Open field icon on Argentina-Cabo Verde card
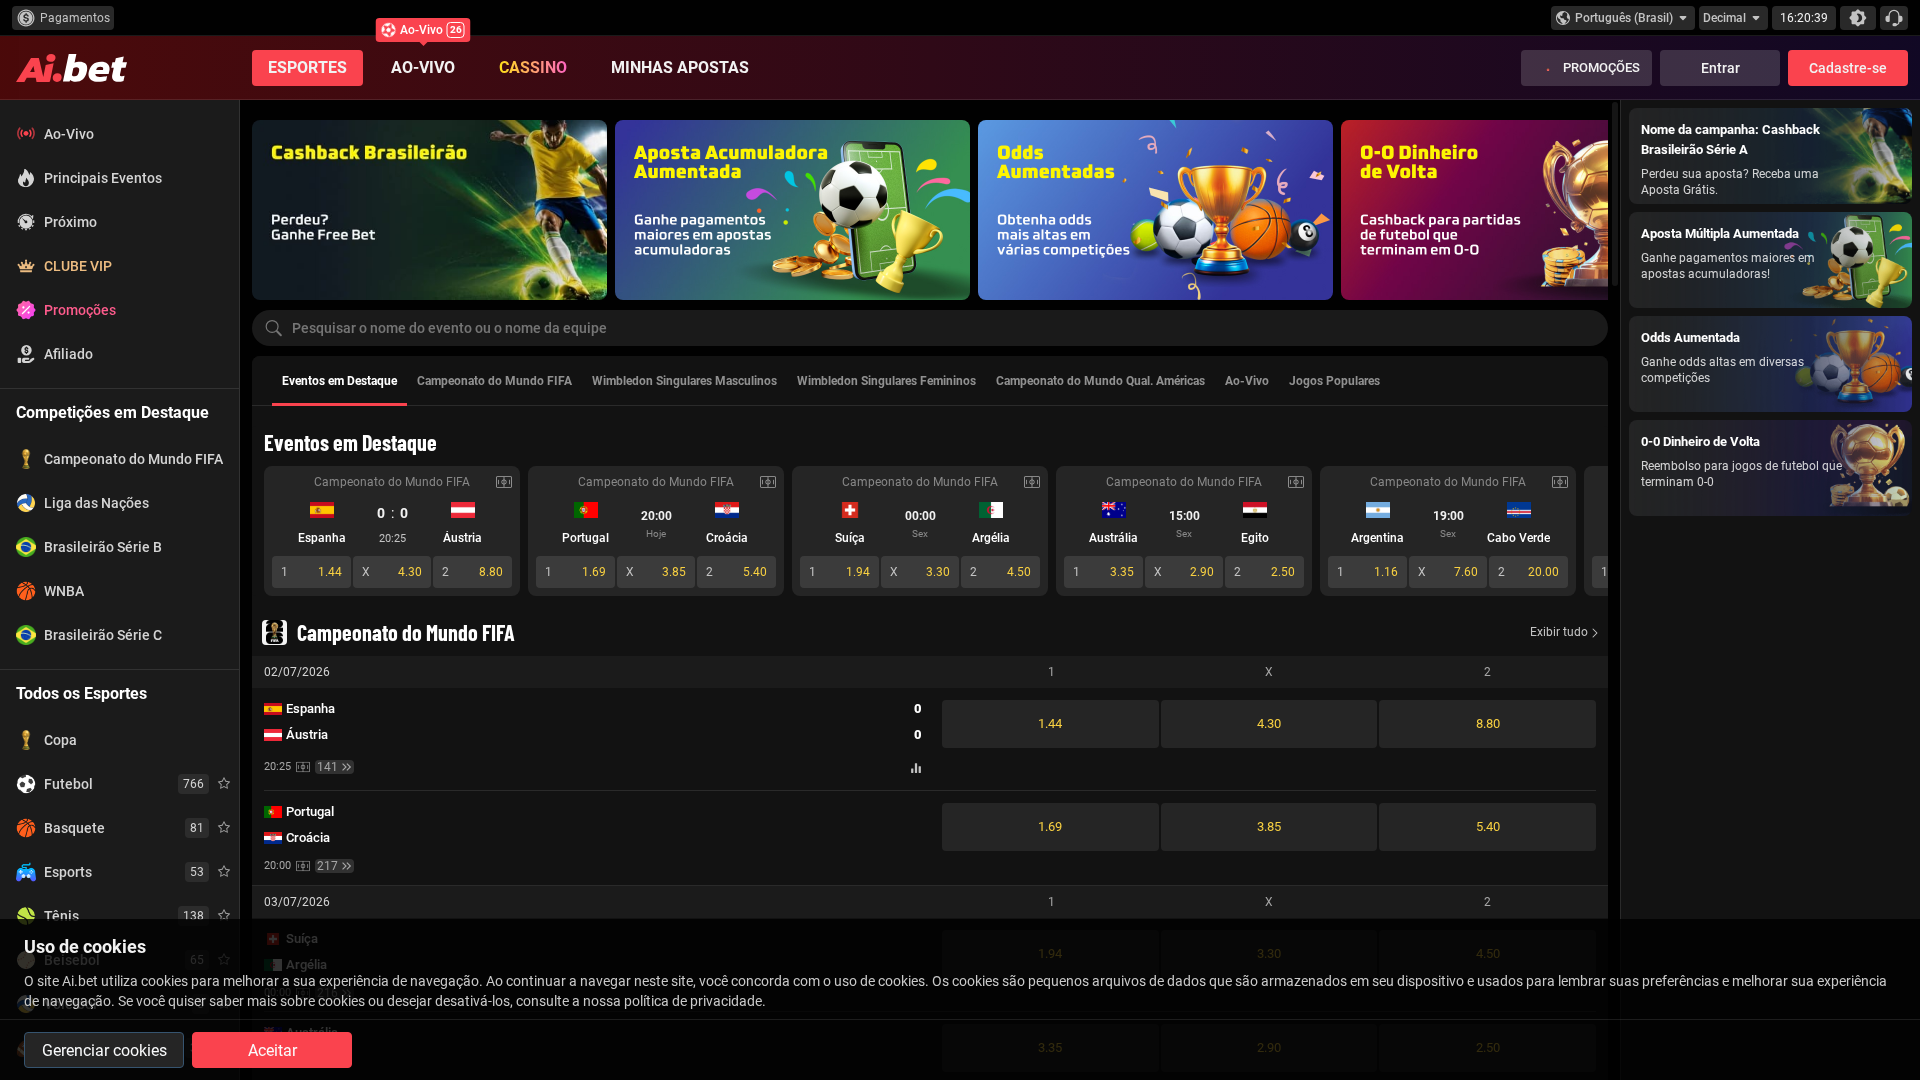 point(1560,482)
